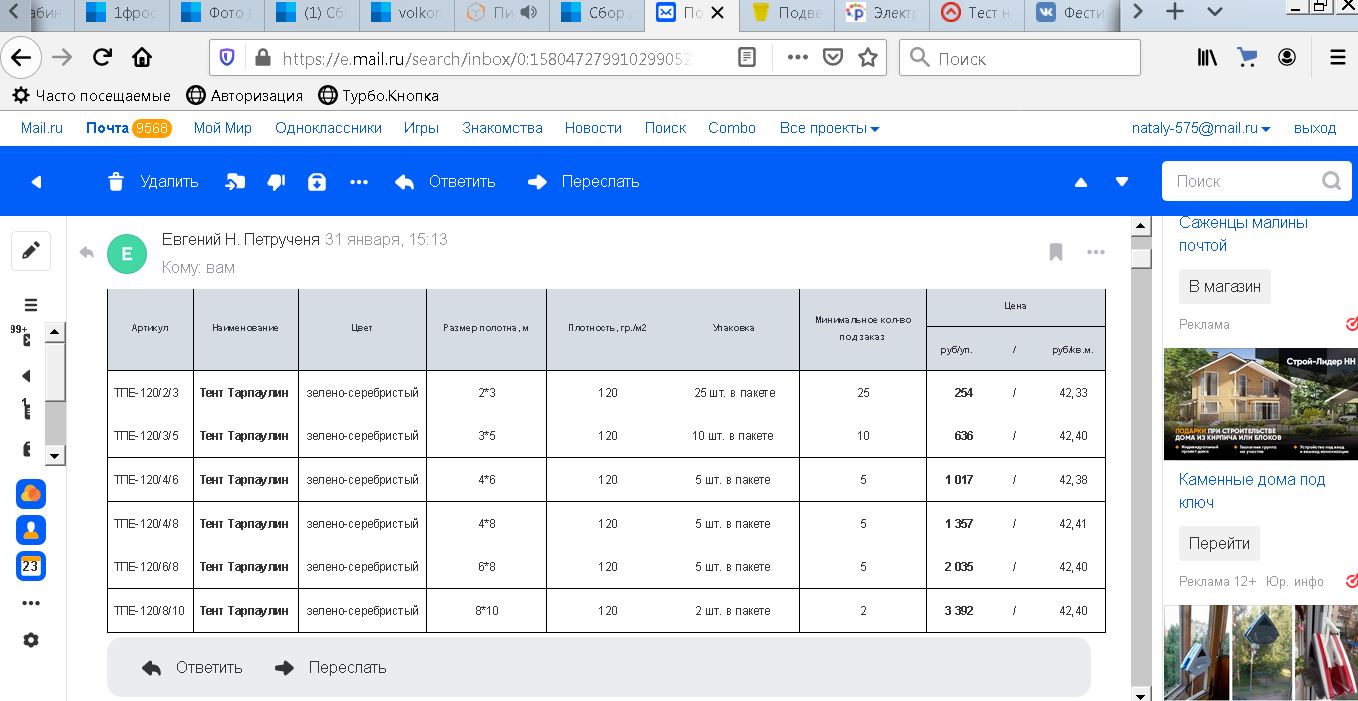
Task: Toggle the bookmark flag on this email
Action: click(1055, 252)
